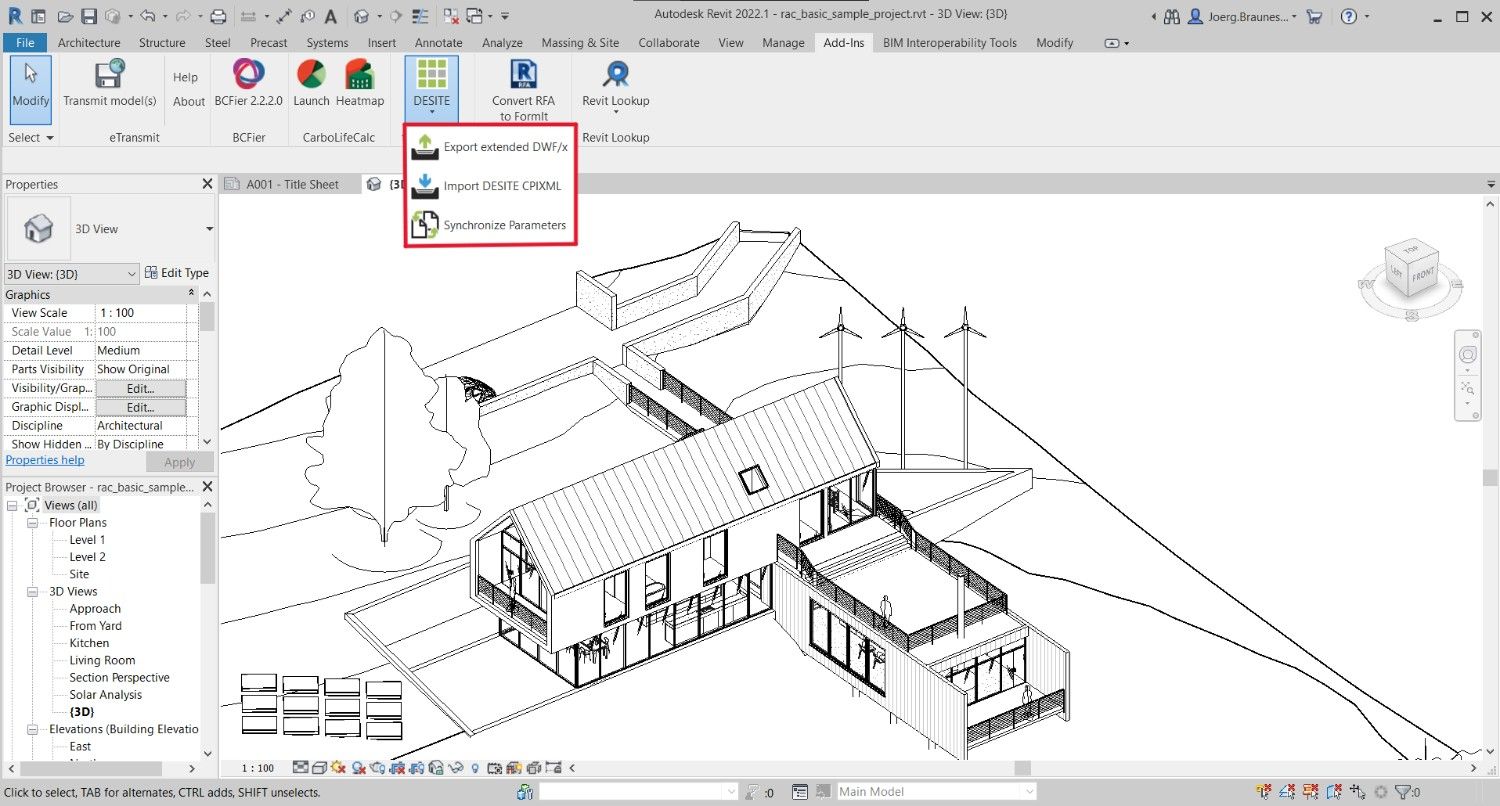Toggle shadows in the view control bar

pyautogui.click(x=337, y=767)
